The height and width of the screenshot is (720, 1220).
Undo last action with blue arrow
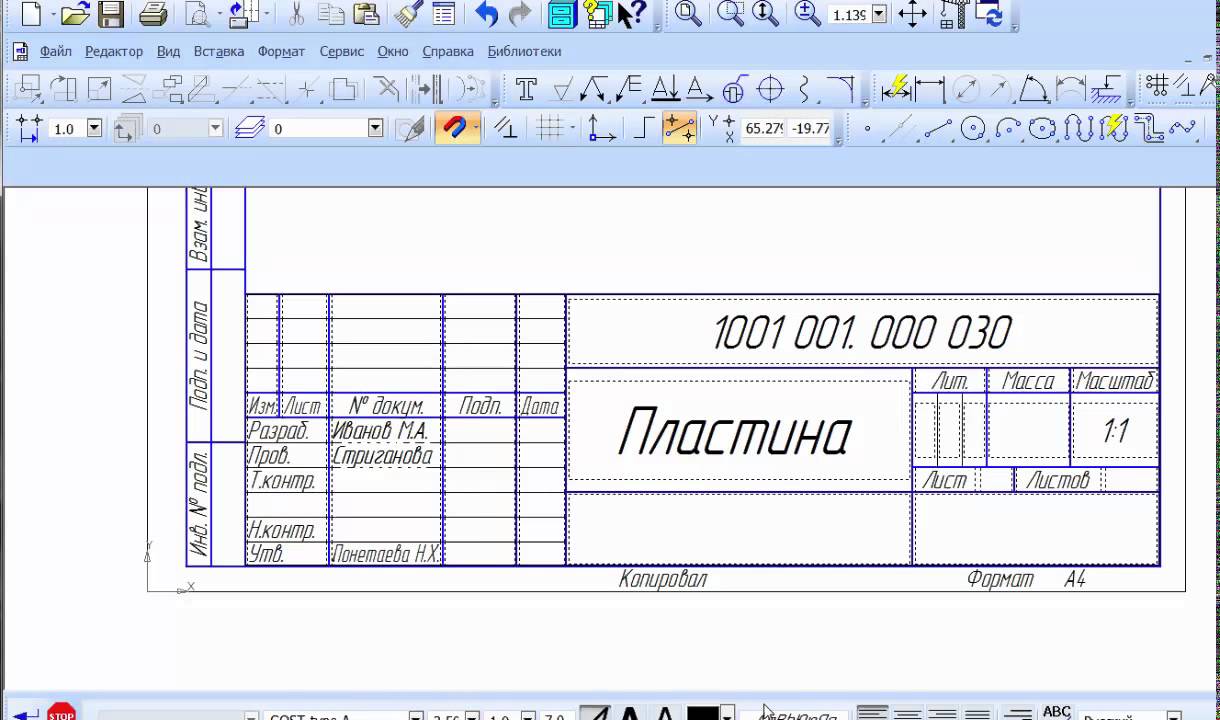pyautogui.click(x=486, y=14)
